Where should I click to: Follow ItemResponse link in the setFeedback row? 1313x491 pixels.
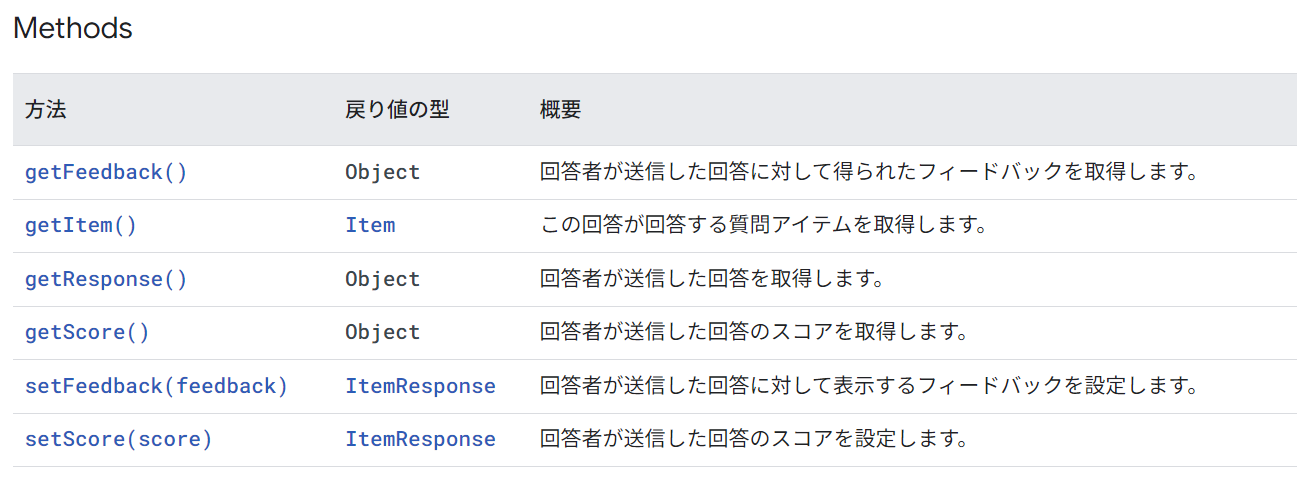(x=420, y=386)
